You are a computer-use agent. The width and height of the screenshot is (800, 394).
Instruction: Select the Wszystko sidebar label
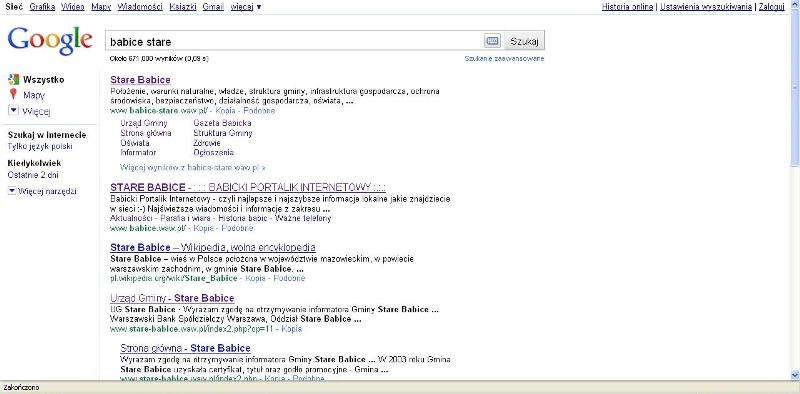click(x=43, y=80)
